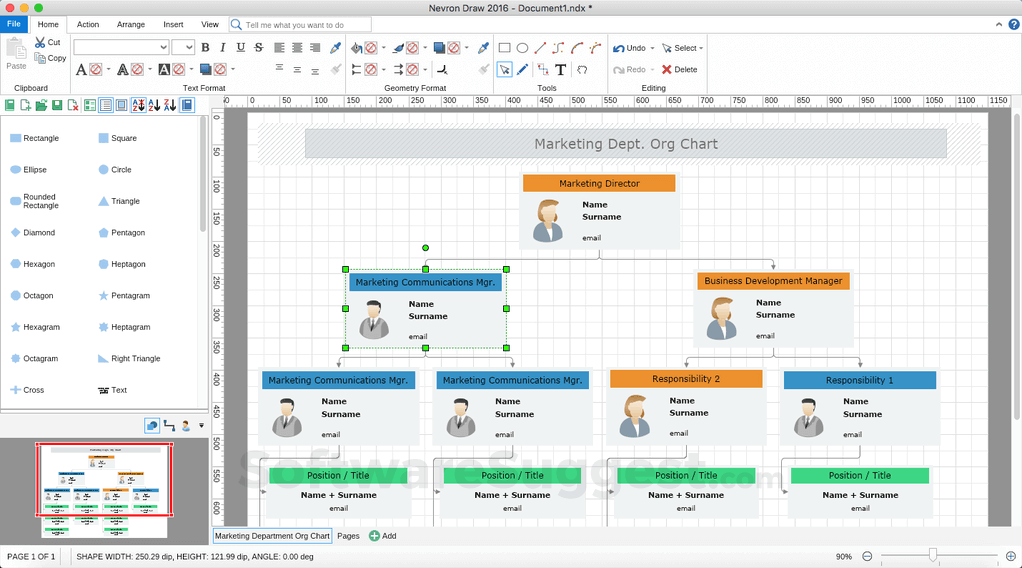Choose the Ellipse drawing tool in Tools
Screen dimensions: 1022x568
522,48
